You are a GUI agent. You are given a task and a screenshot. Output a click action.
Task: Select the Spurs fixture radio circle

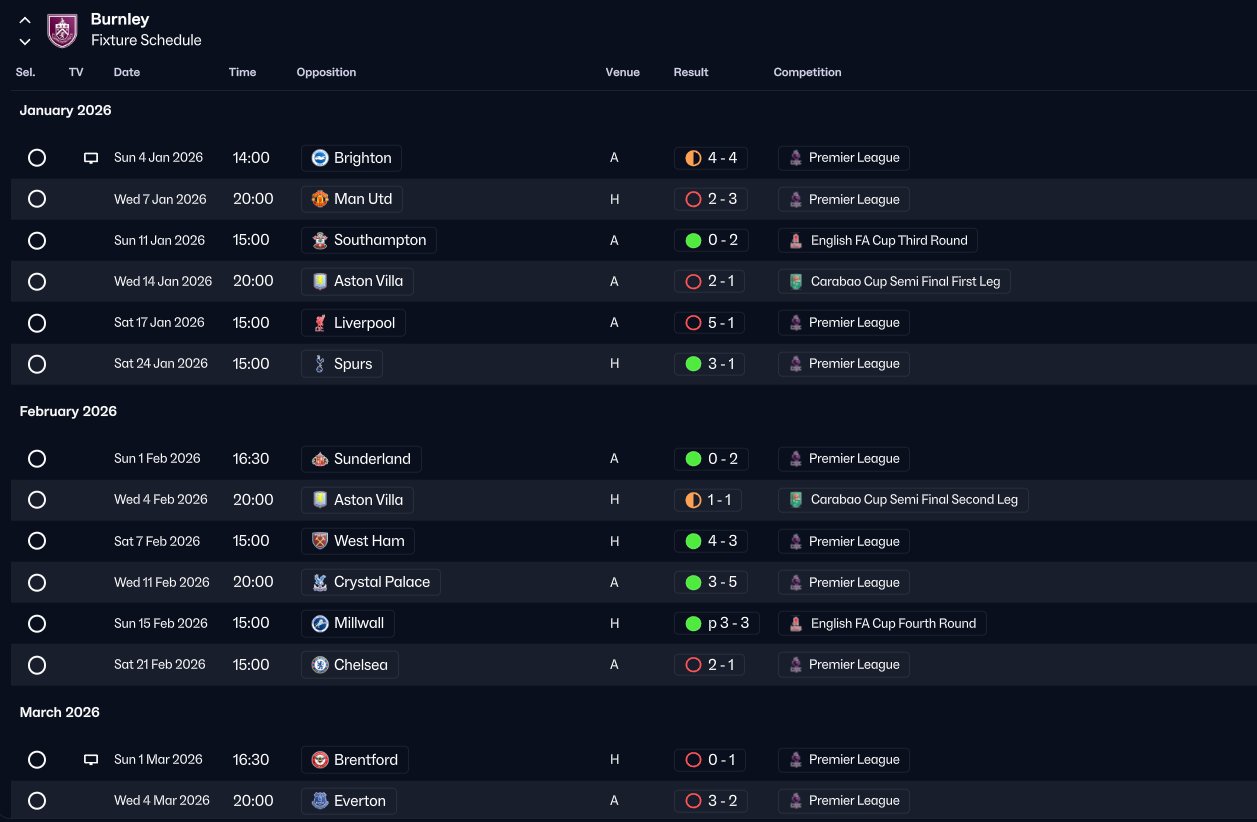coord(37,364)
